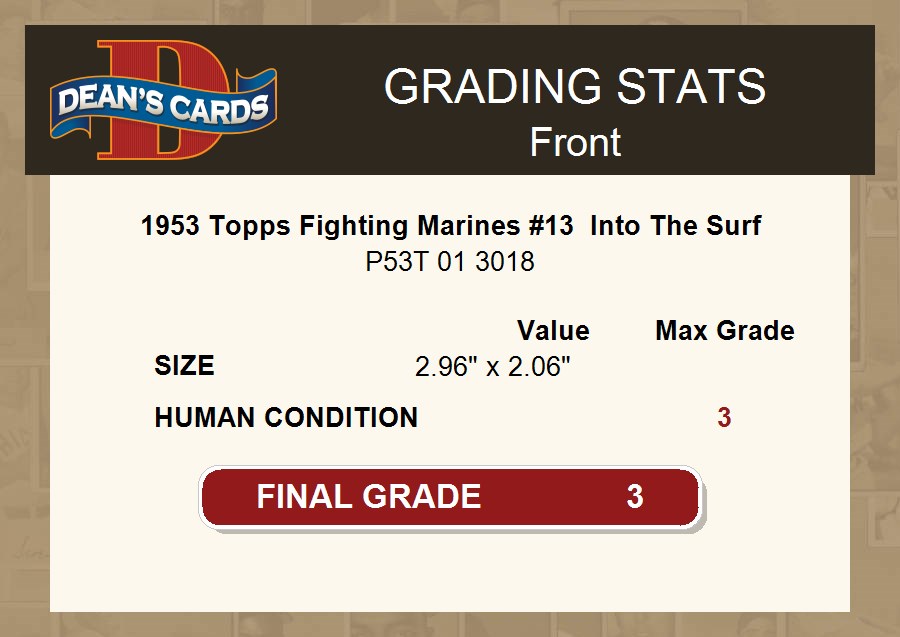Click the Value column header

point(553,331)
